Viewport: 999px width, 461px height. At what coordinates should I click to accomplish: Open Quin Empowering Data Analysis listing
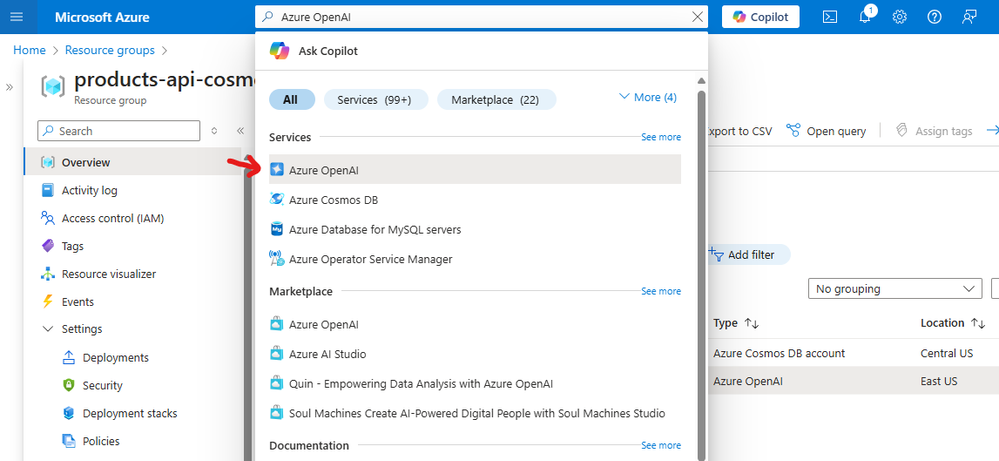click(475, 384)
